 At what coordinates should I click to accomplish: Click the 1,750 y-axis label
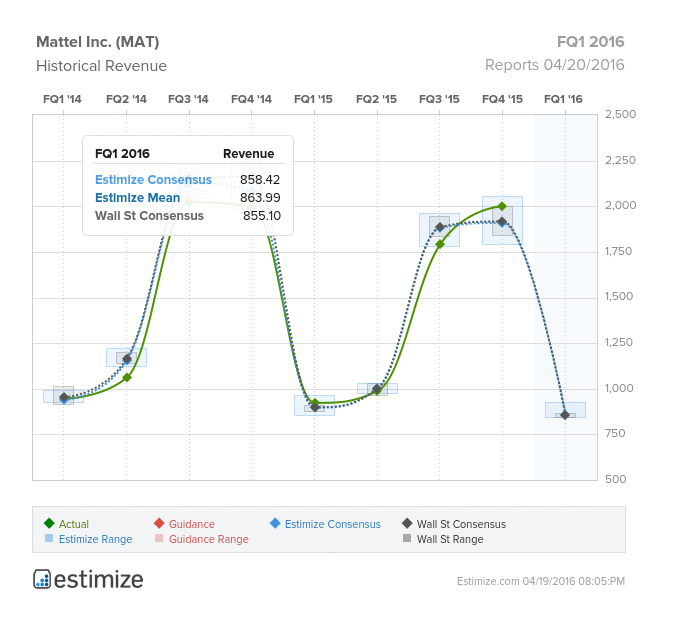tap(619, 251)
